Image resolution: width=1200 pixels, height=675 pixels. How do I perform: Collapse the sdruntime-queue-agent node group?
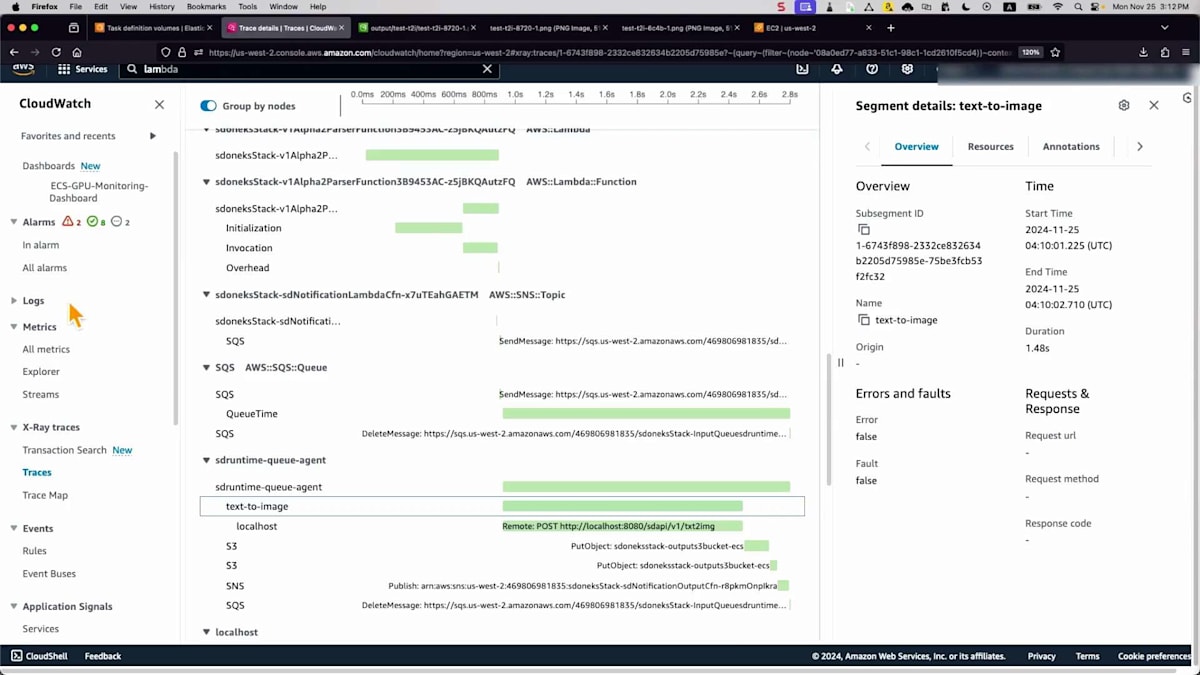[x=207, y=461]
